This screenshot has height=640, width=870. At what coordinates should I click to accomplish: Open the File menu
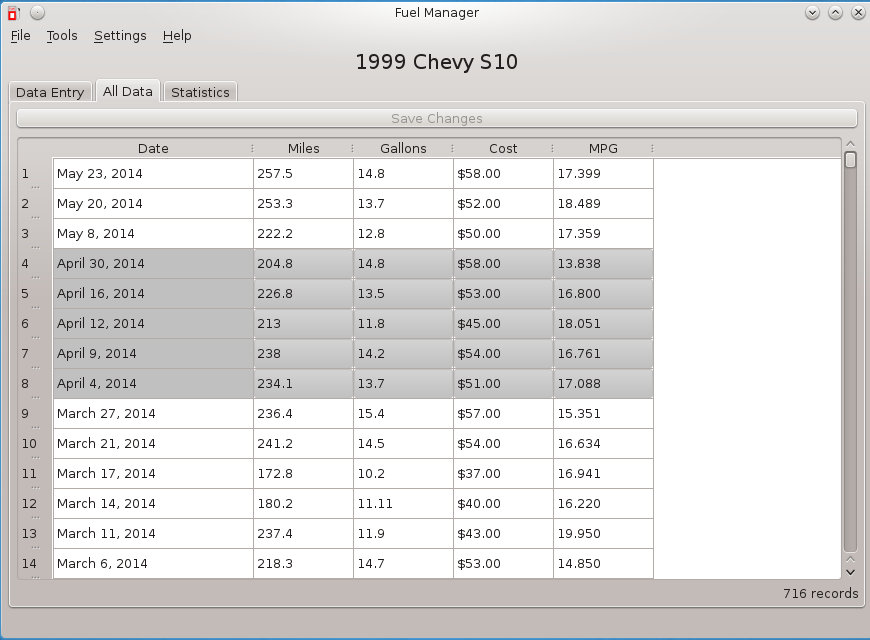tap(21, 36)
